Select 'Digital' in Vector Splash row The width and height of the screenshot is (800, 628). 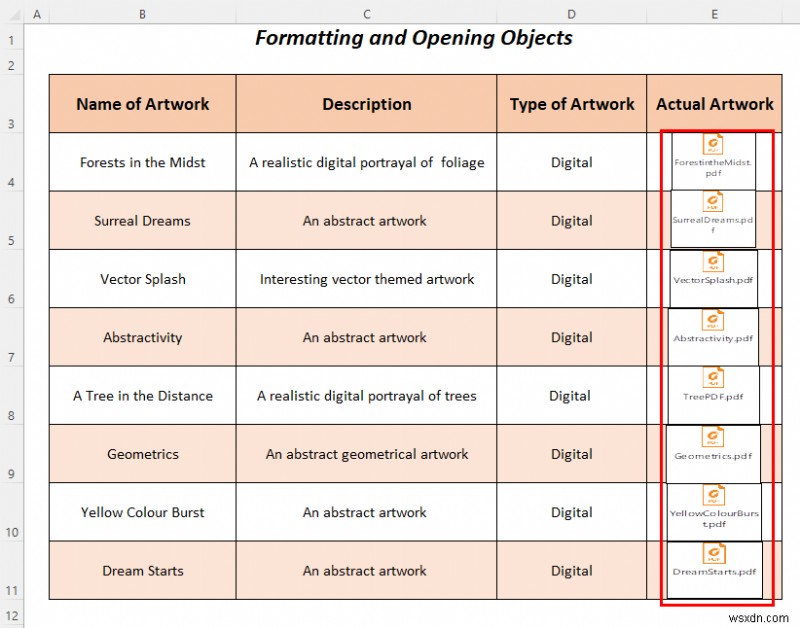click(x=571, y=279)
